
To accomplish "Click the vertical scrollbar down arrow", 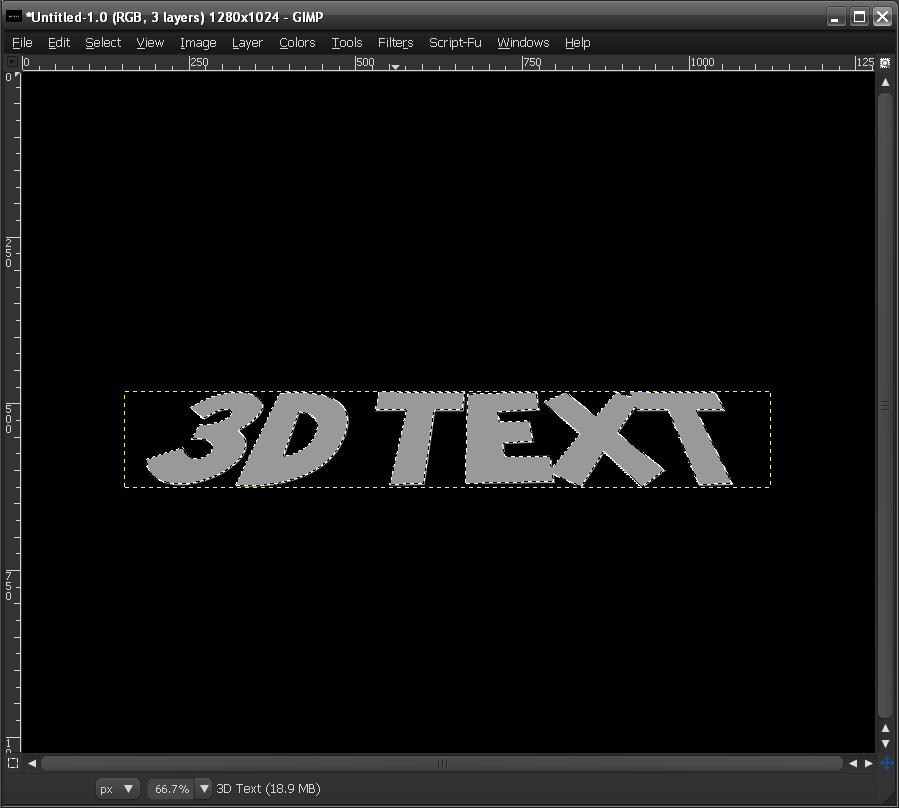I will point(885,743).
